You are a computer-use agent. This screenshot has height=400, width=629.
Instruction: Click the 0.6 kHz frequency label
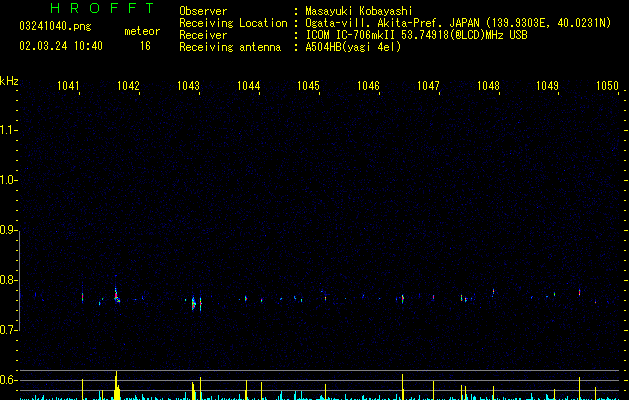tap(8, 380)
